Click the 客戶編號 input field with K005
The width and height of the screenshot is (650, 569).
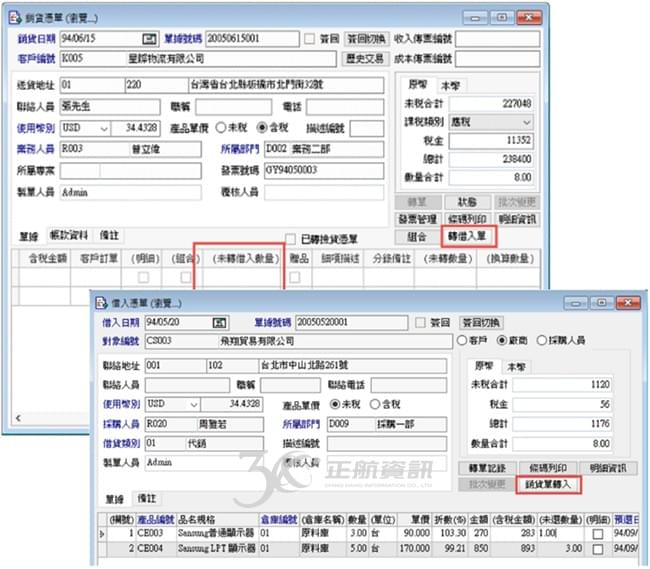coord(84,58)
